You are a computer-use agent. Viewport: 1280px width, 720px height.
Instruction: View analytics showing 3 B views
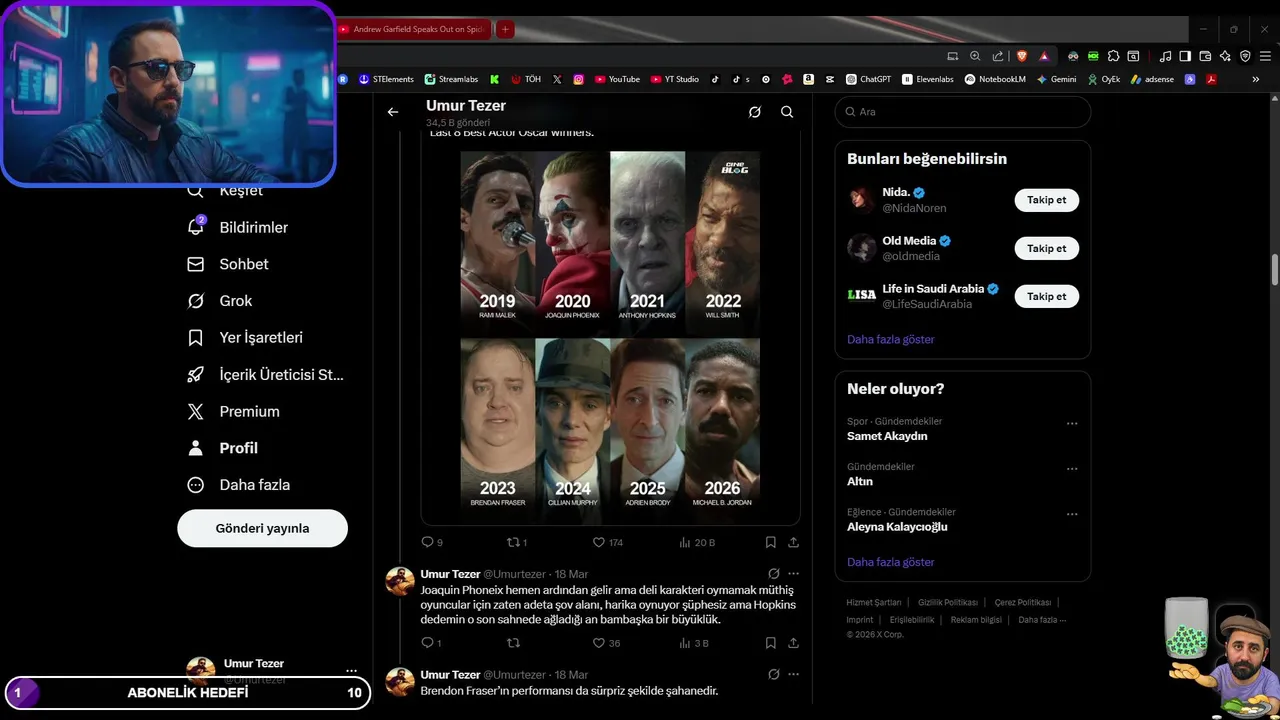pos(694,643)
